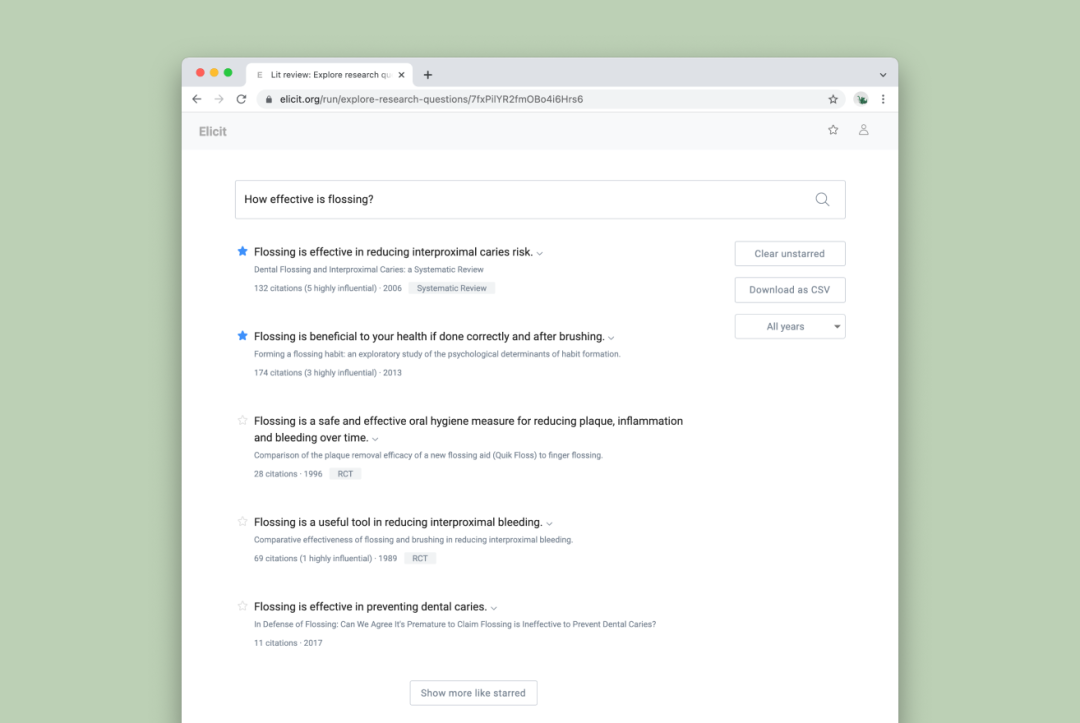The height and width of the screenshot is (723, 1080).
Task: Star the 'safe and effective oral hygiene' result
Action: click(242, 420)
